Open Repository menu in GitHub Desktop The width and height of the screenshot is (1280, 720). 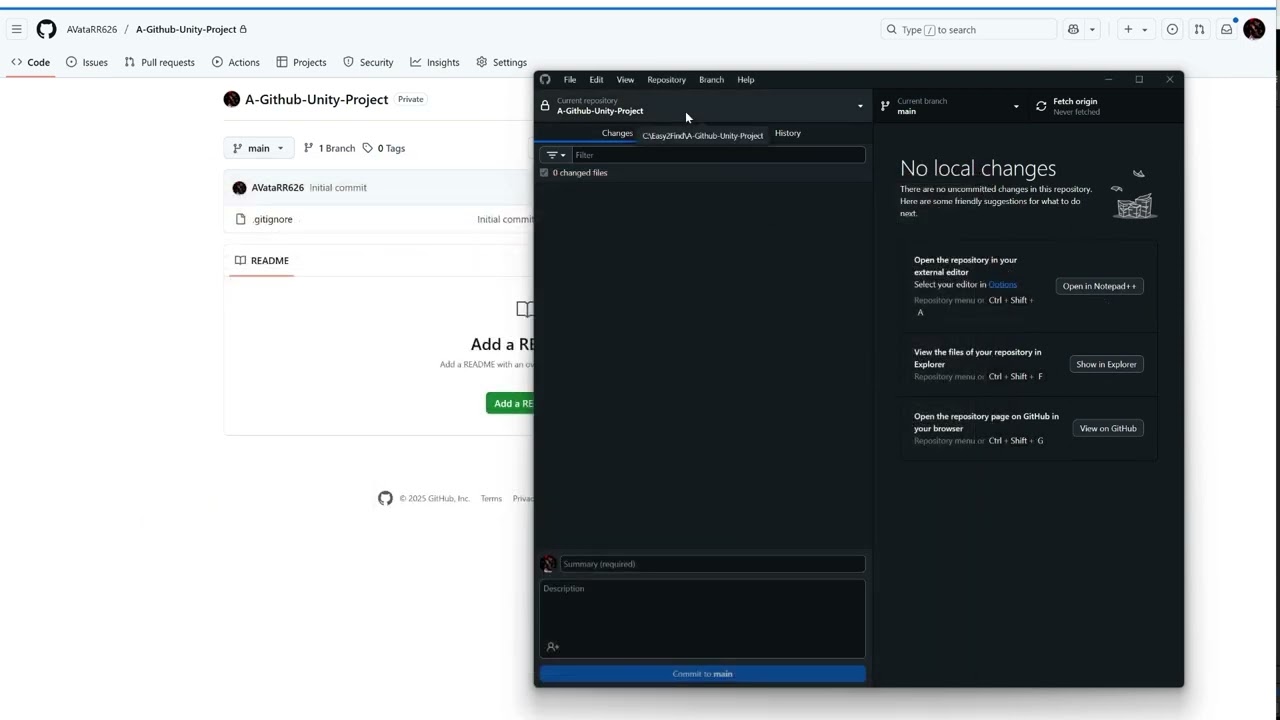[x=666, y=79]
